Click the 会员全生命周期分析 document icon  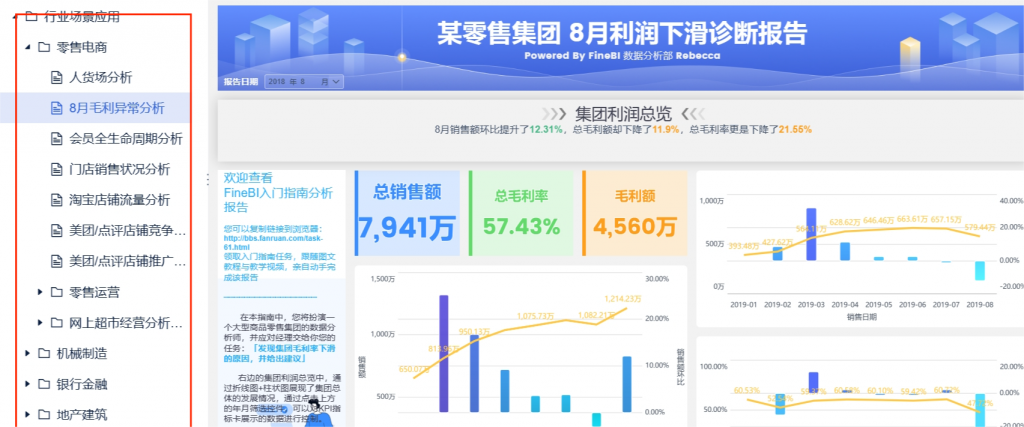point(57,139)
